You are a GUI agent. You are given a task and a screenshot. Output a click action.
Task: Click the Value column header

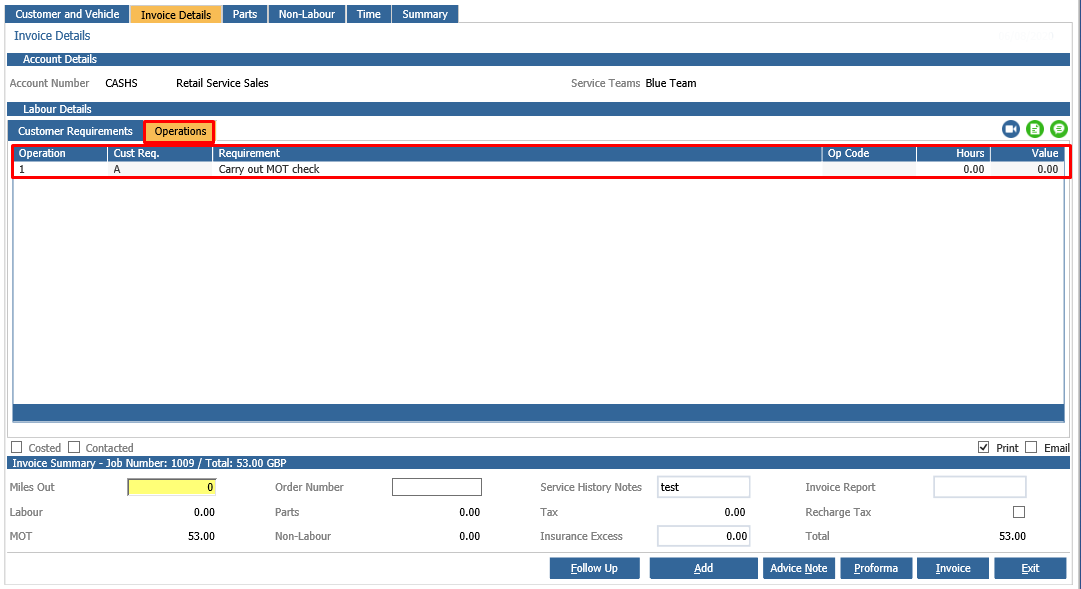pos(1027,153)
